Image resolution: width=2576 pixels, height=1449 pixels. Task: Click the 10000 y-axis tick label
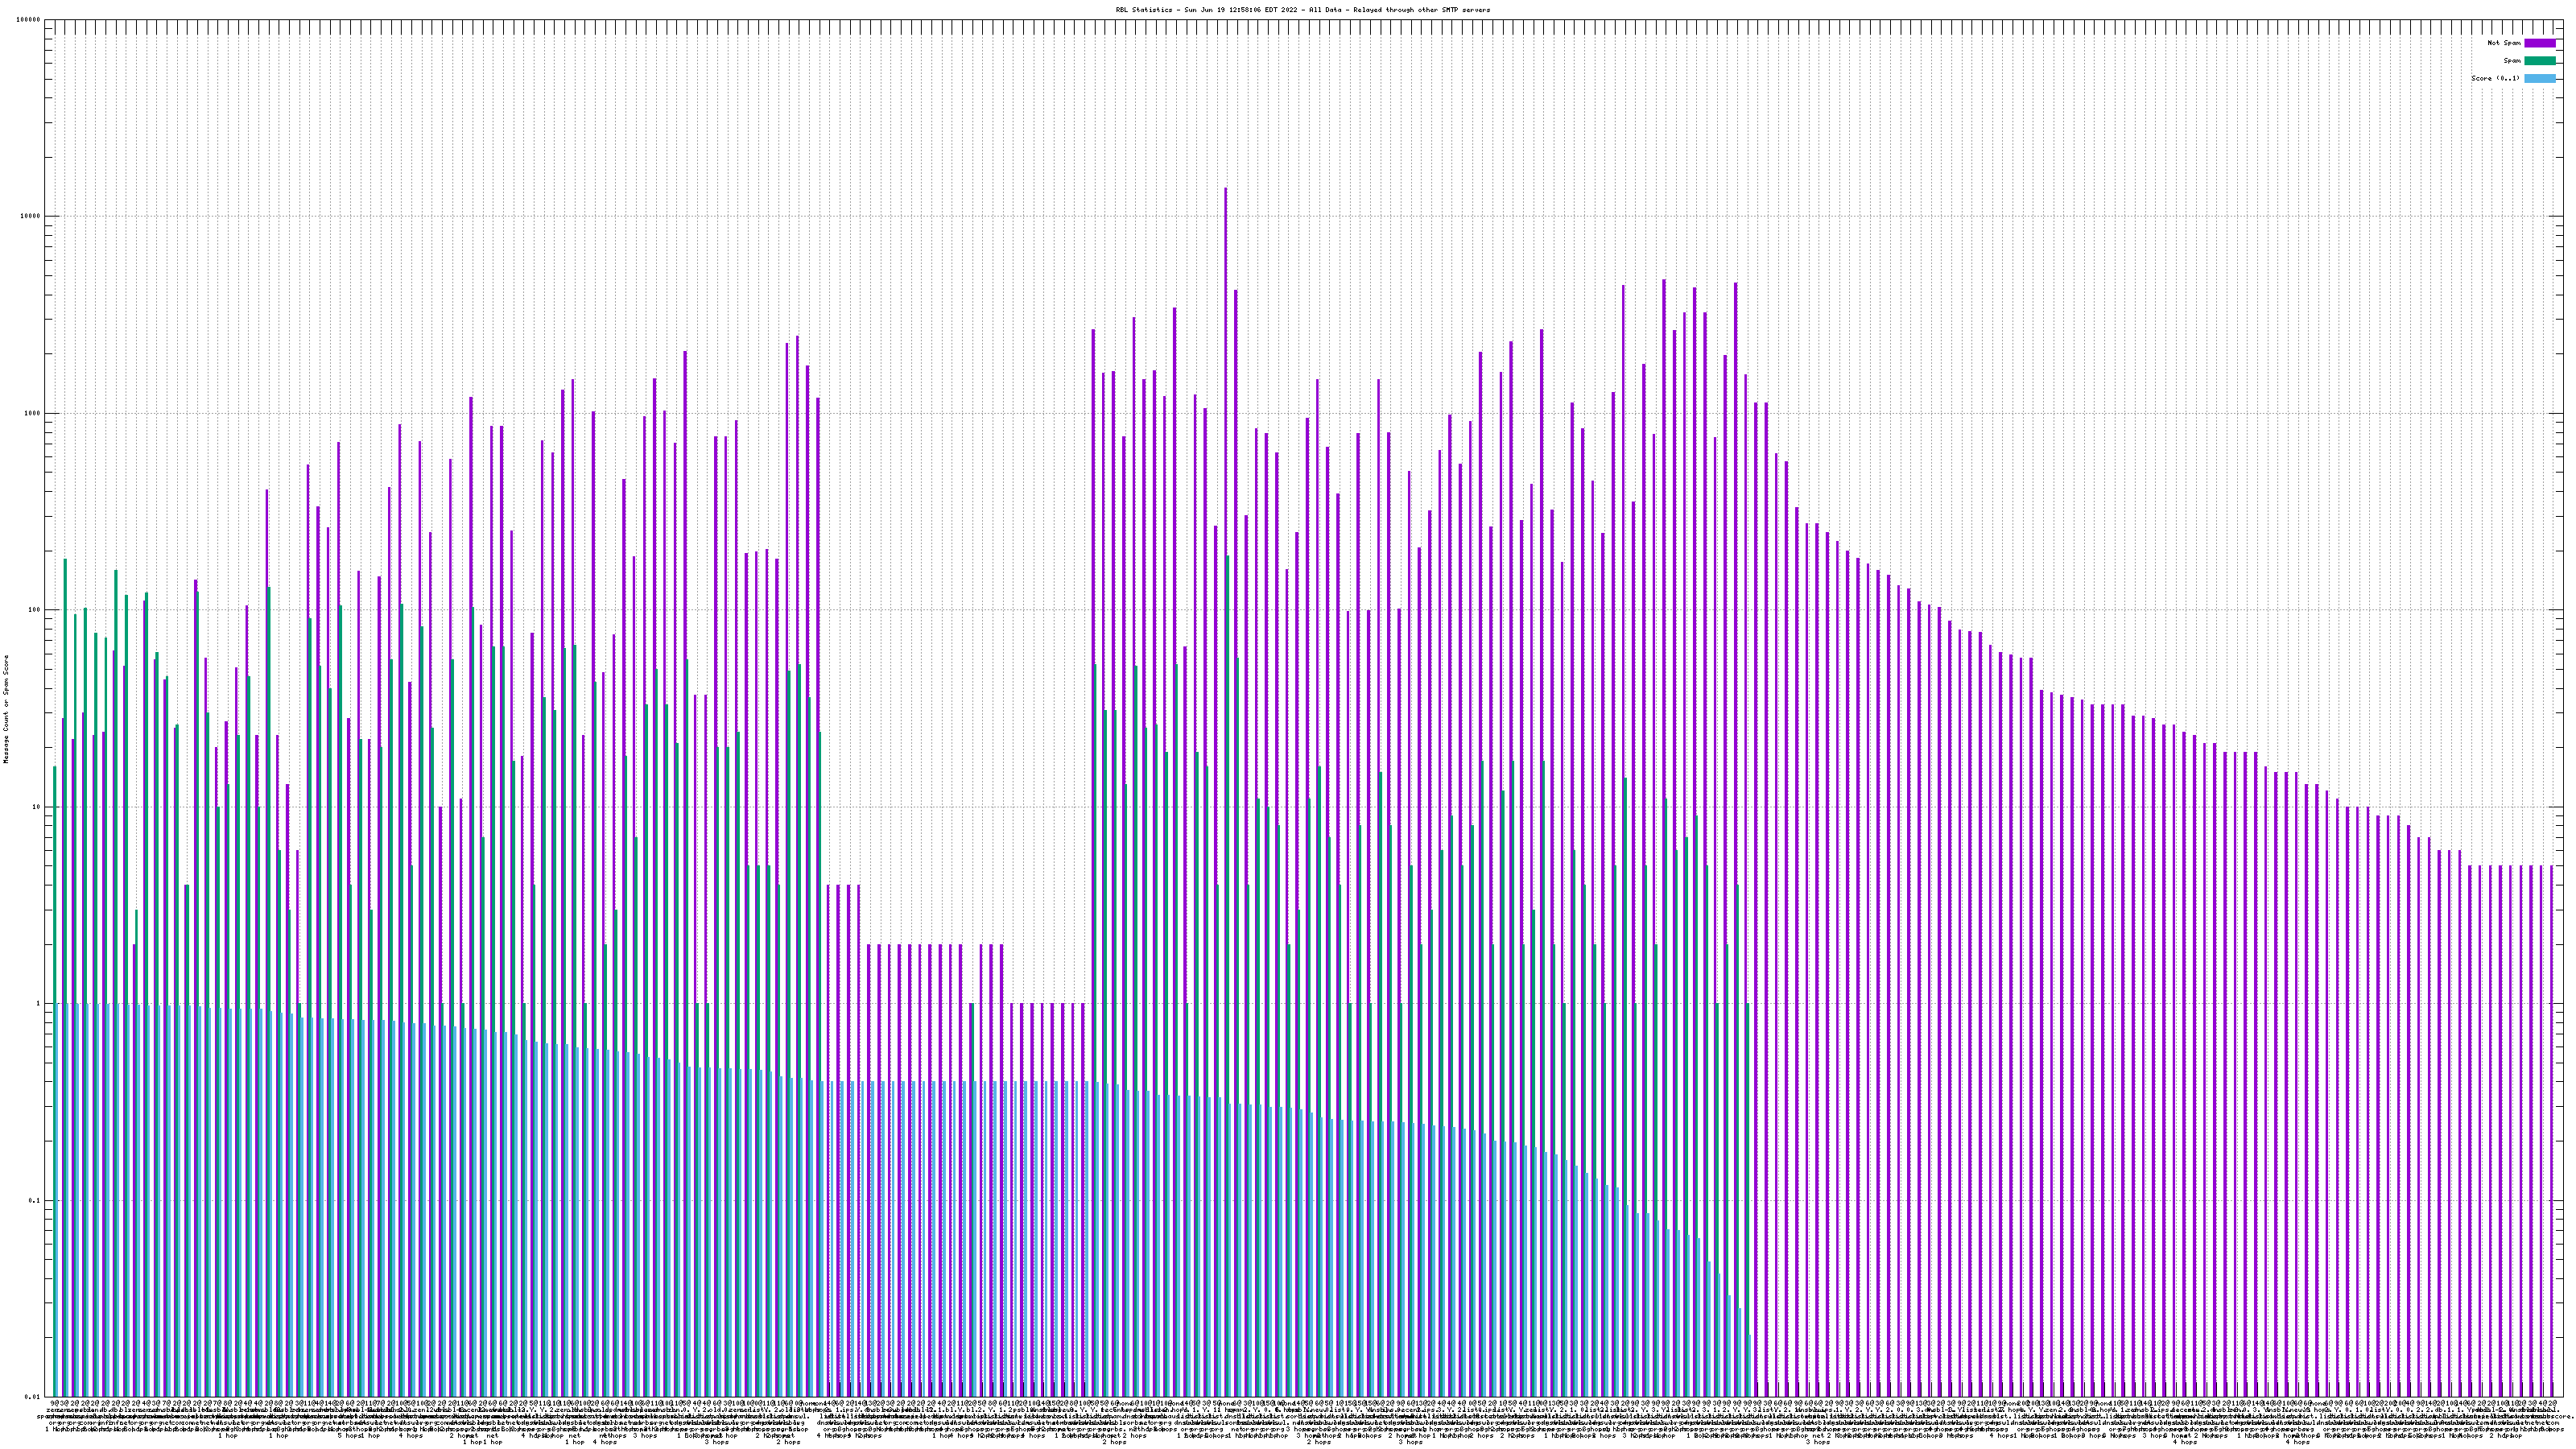click(30, 217)
